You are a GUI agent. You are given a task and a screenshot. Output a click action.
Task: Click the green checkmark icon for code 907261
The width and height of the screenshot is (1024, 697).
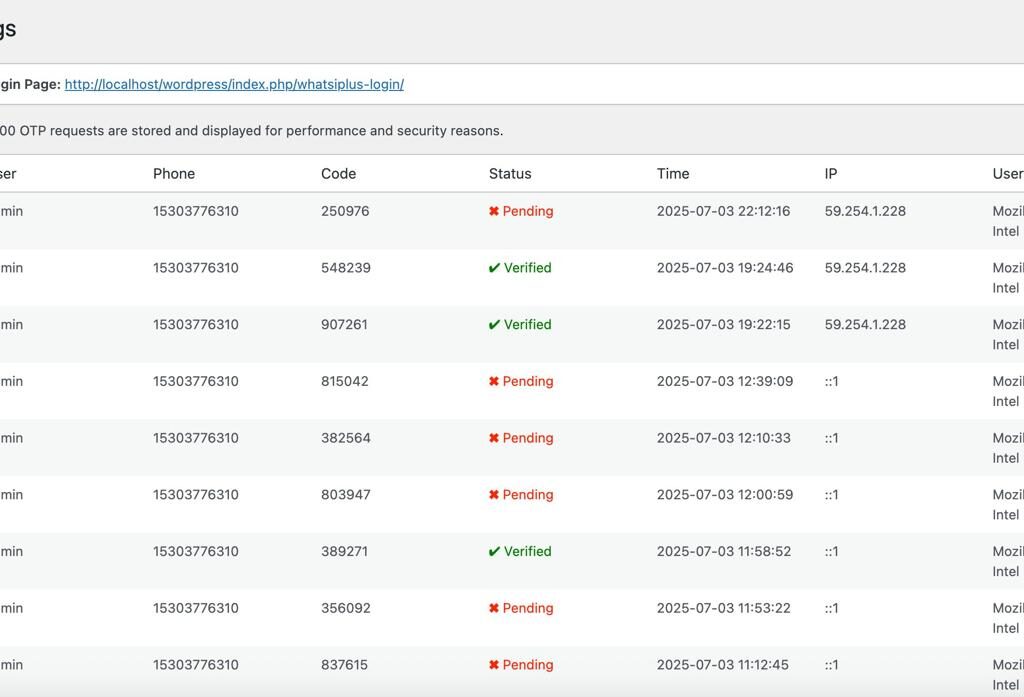(494, 325)
